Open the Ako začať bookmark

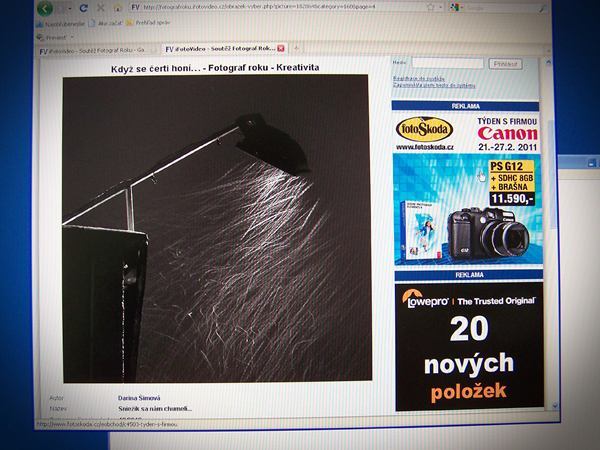[x=106, y=23]
